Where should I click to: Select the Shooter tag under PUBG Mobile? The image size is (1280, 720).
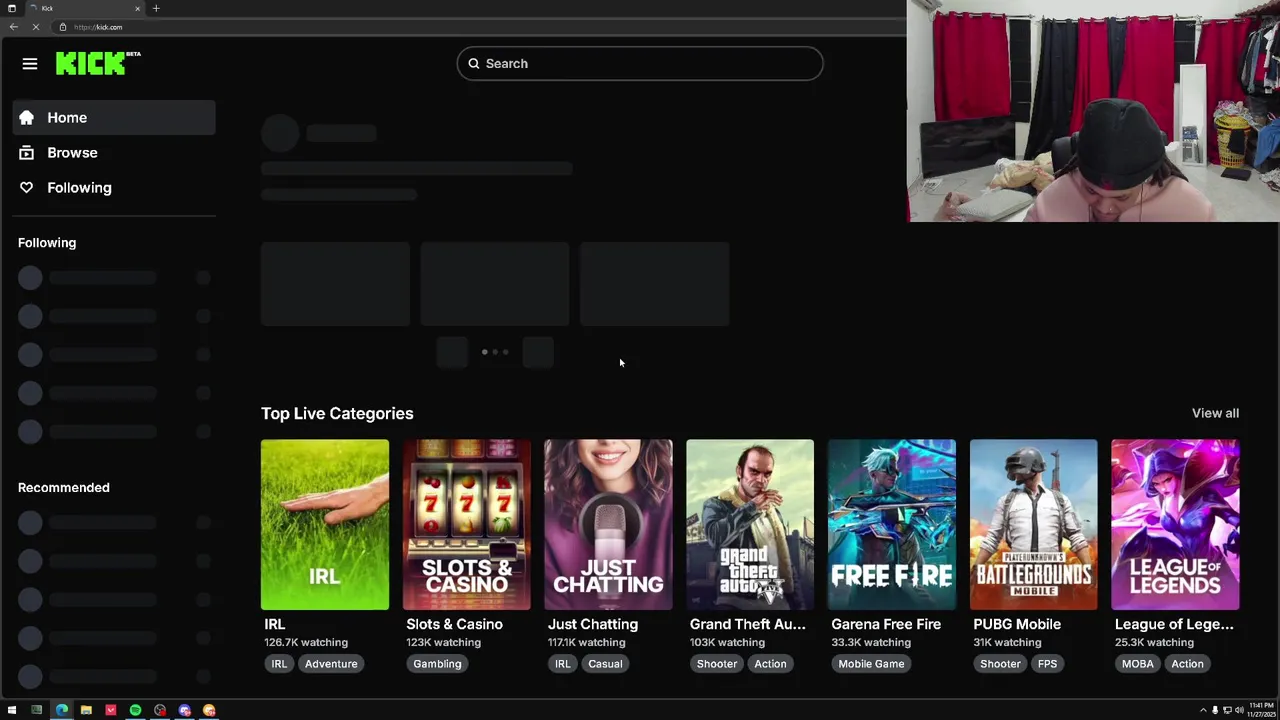pyautogui.click(x=1000, y=664)
